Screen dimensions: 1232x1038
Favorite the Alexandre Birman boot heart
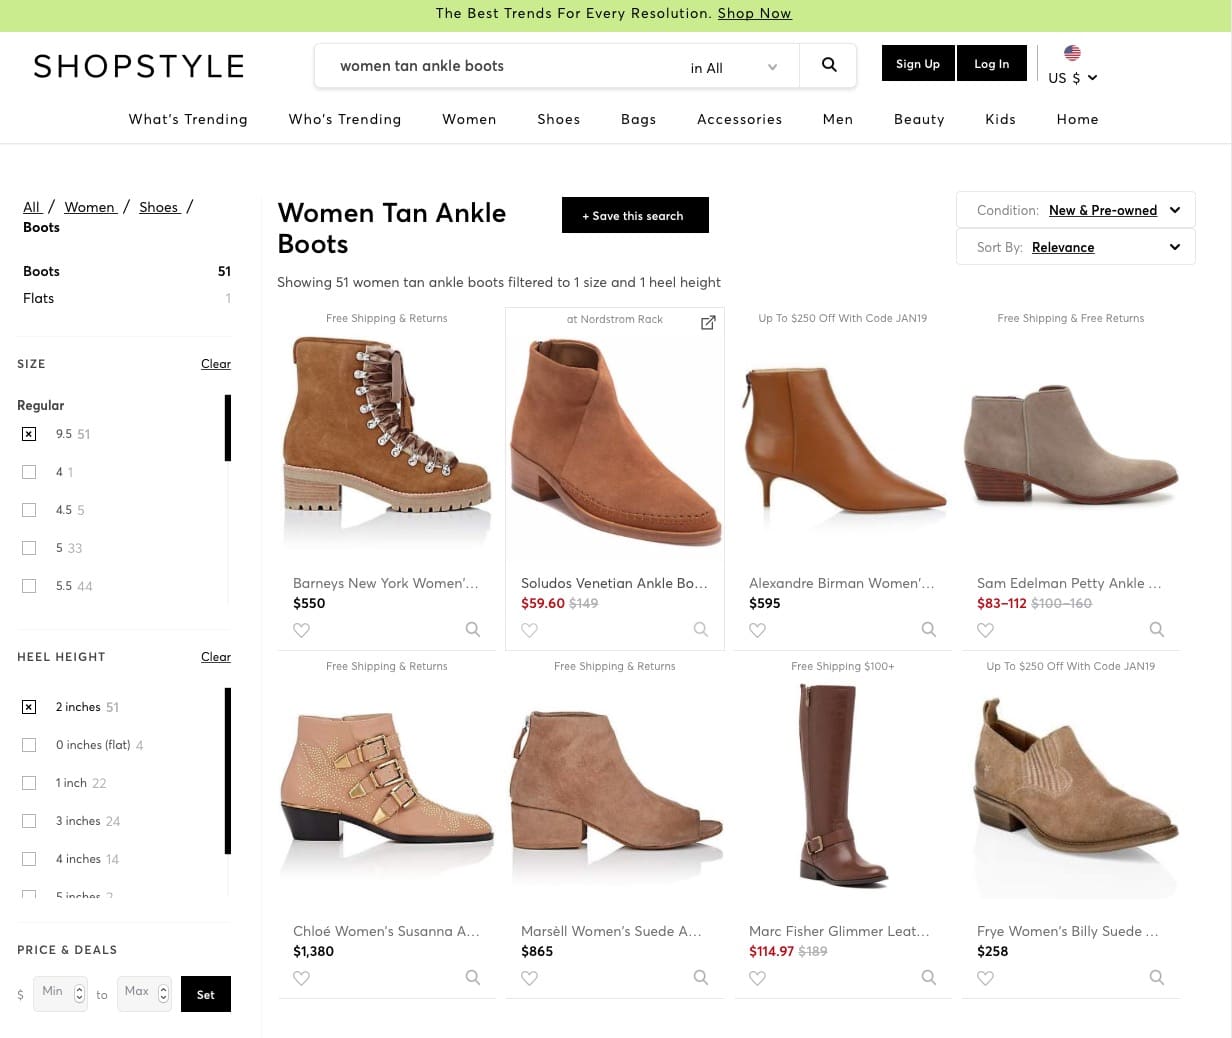(x=757, y=630)
